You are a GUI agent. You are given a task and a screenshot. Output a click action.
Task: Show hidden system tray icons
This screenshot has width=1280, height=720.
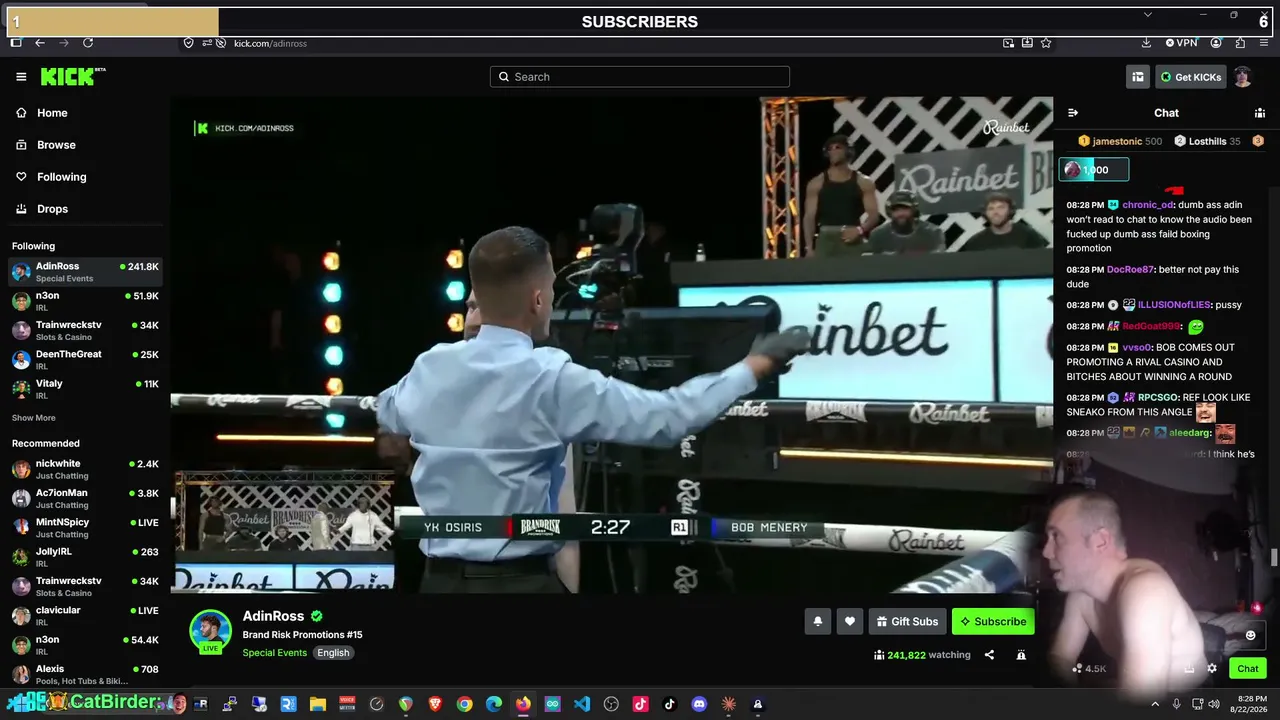[1155, 704]
